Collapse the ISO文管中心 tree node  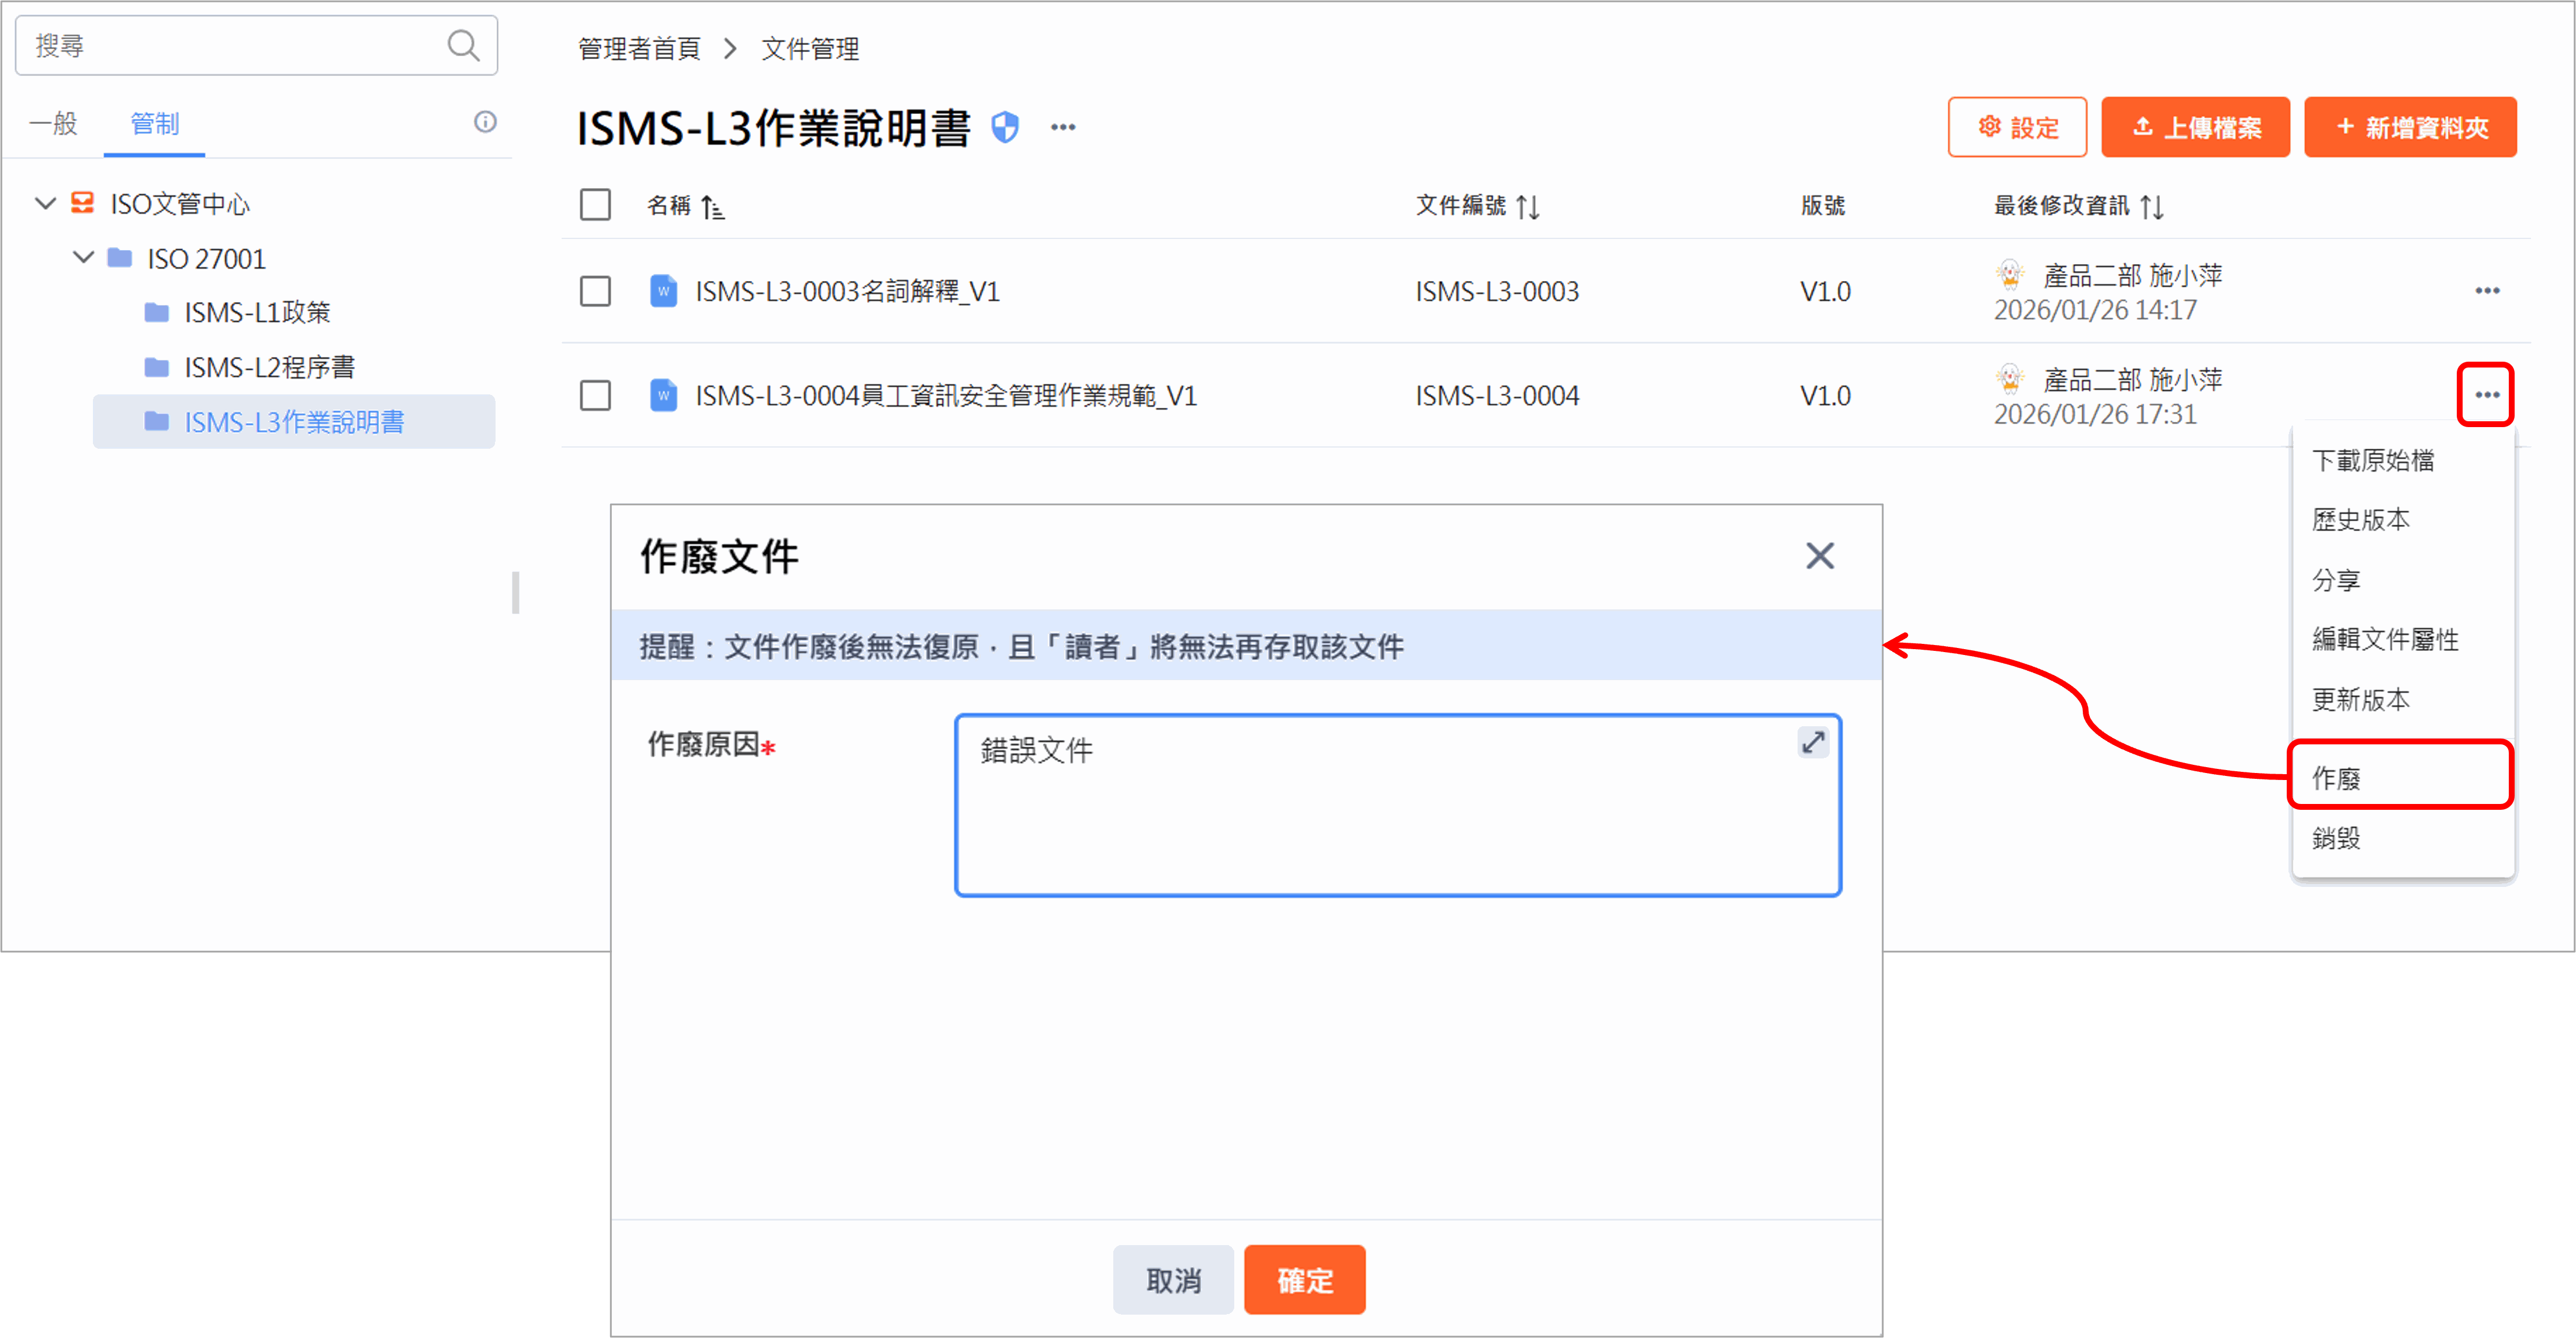[45, 204]
